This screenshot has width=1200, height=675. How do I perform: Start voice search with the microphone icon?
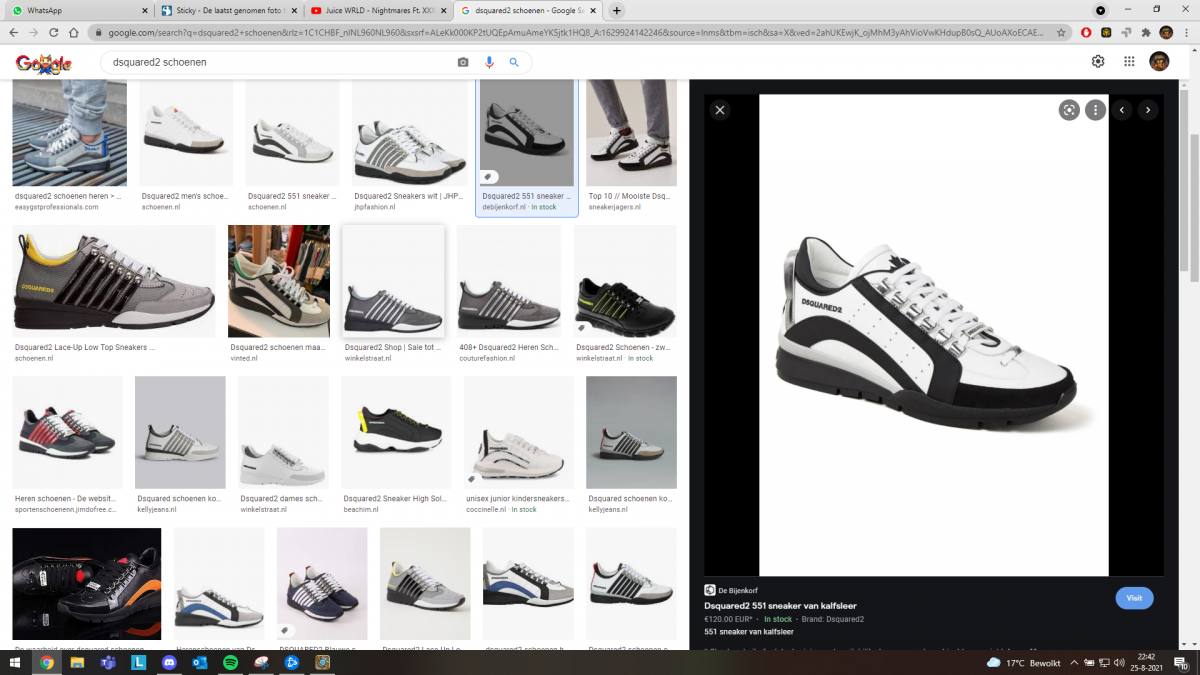click(489, 62)
